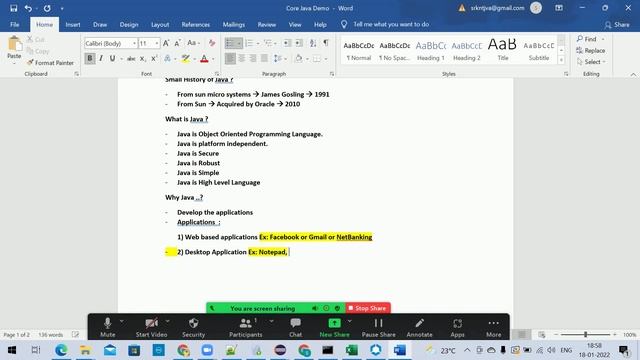Click Find in Editing group

590,39
